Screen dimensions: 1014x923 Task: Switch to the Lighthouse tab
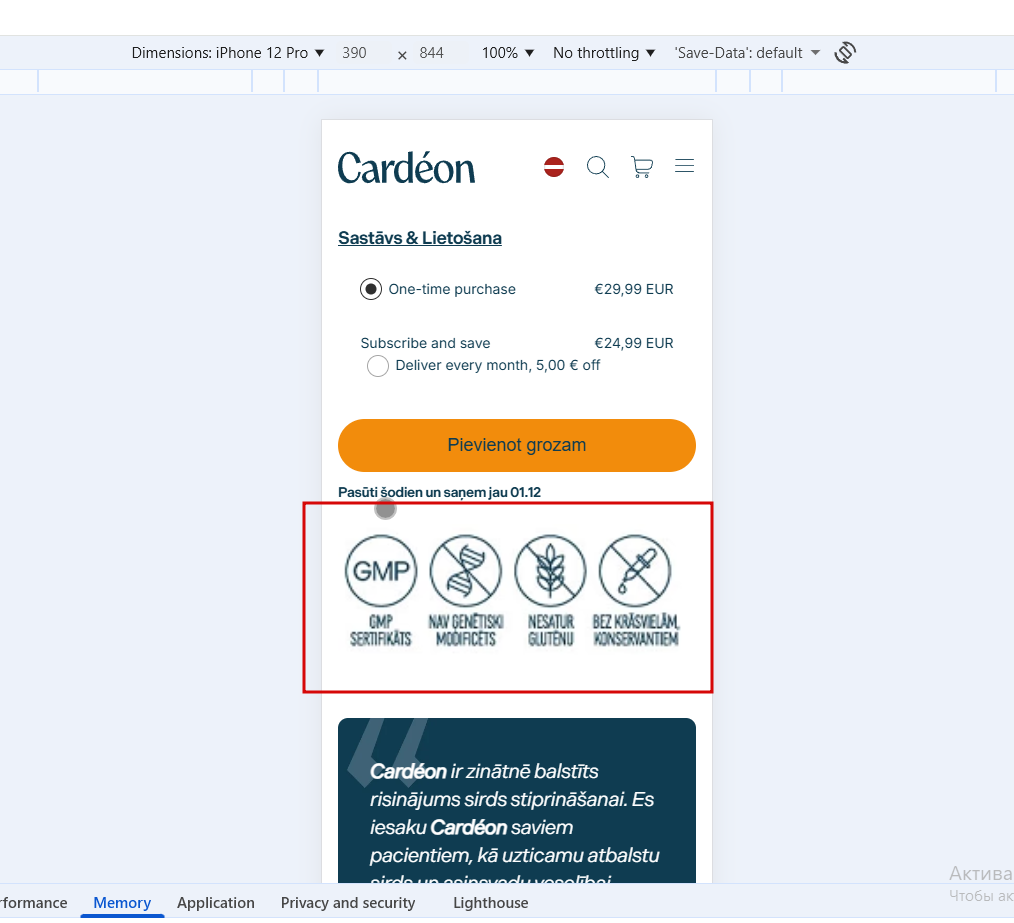[x=491, y=902]
